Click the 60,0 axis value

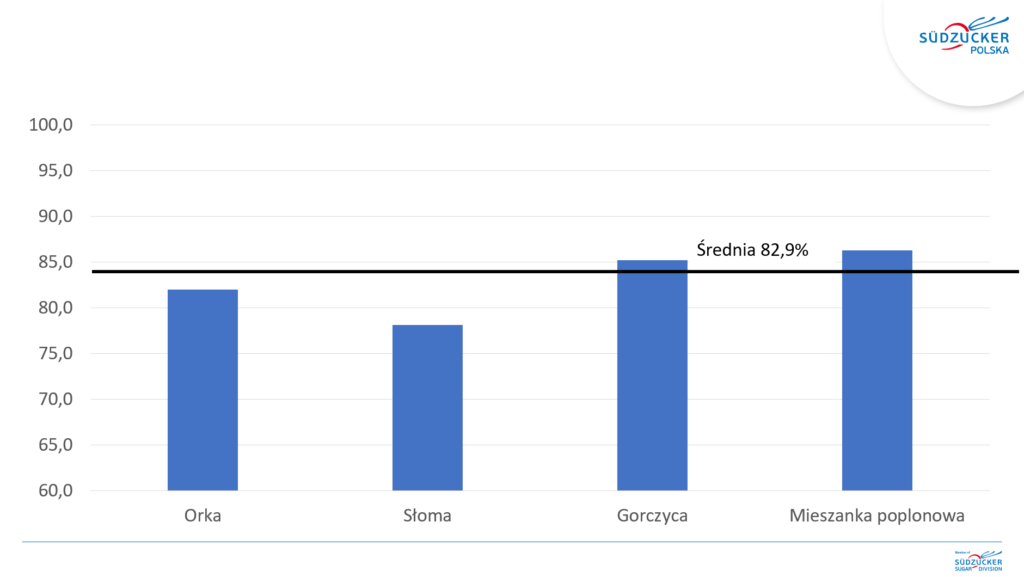coord(56,490)
